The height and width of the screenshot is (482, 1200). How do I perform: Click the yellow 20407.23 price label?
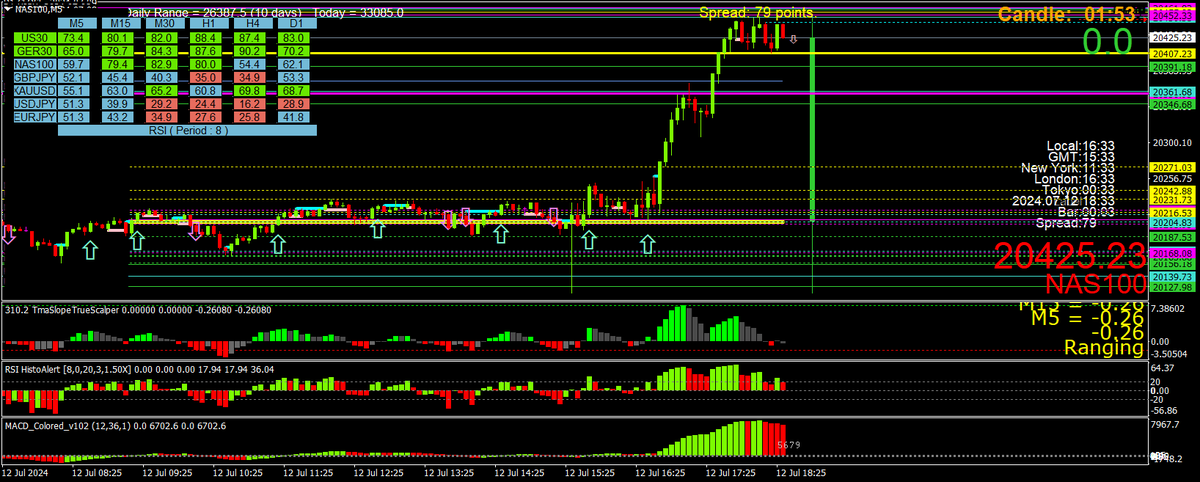point(1171,53)
